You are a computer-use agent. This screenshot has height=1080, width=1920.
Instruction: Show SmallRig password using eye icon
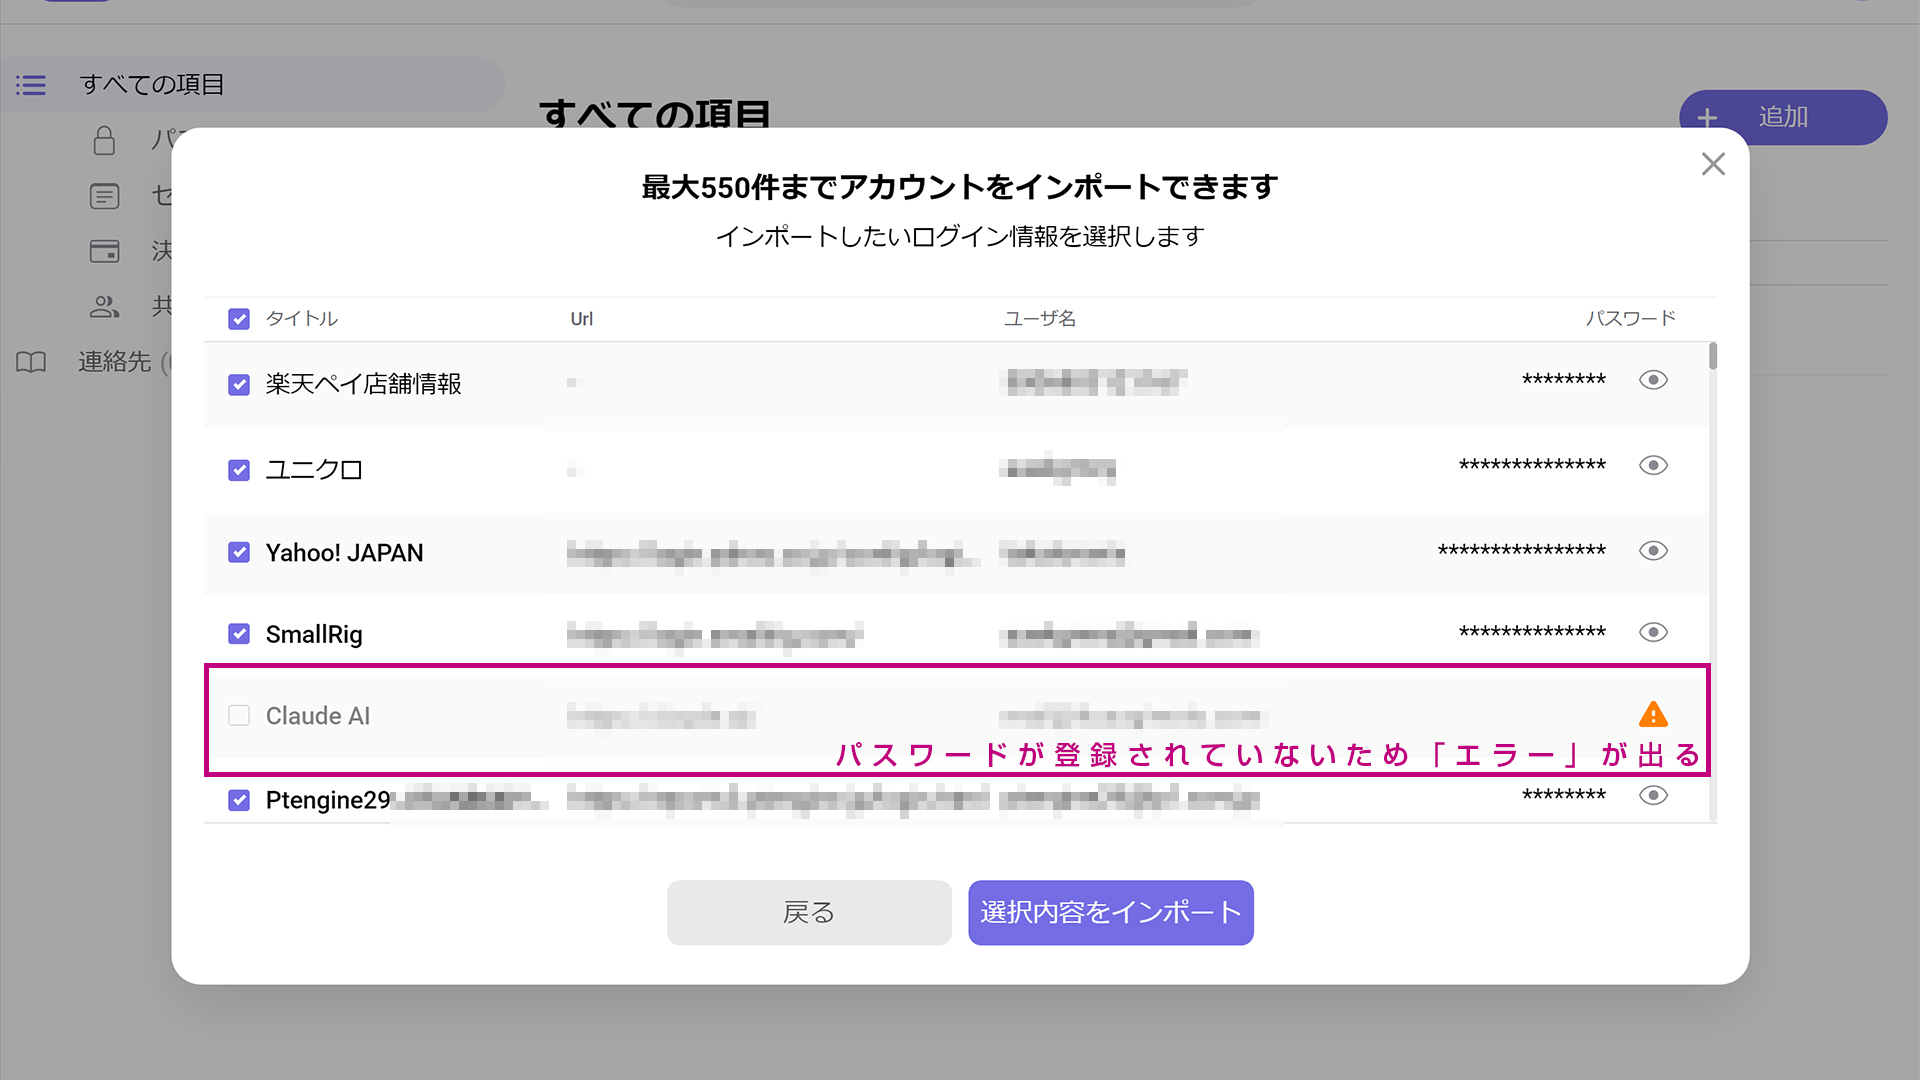click(x=1653, y=632)
